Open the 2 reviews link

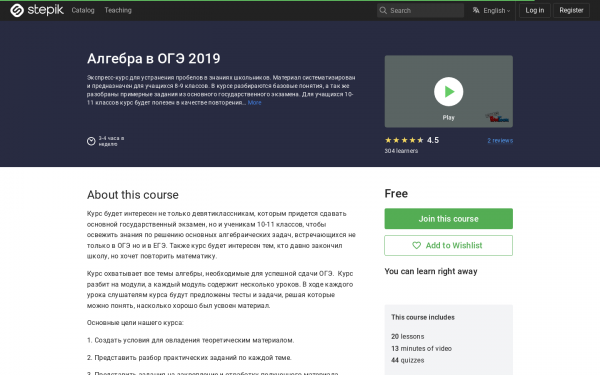[500, 140]
